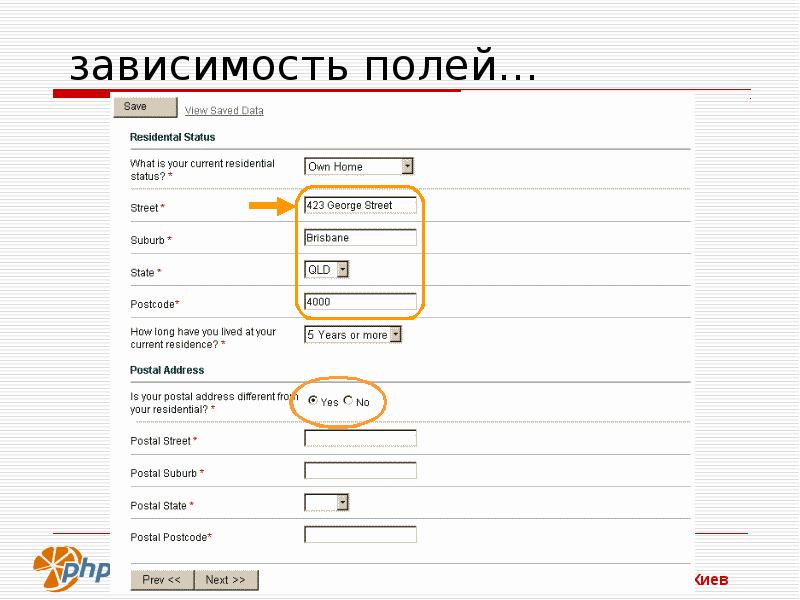The height and width of the screenshot is (600, 800).
Task: Select the Yes radio button
Action: pyautogui.click(x=313, y=401)
